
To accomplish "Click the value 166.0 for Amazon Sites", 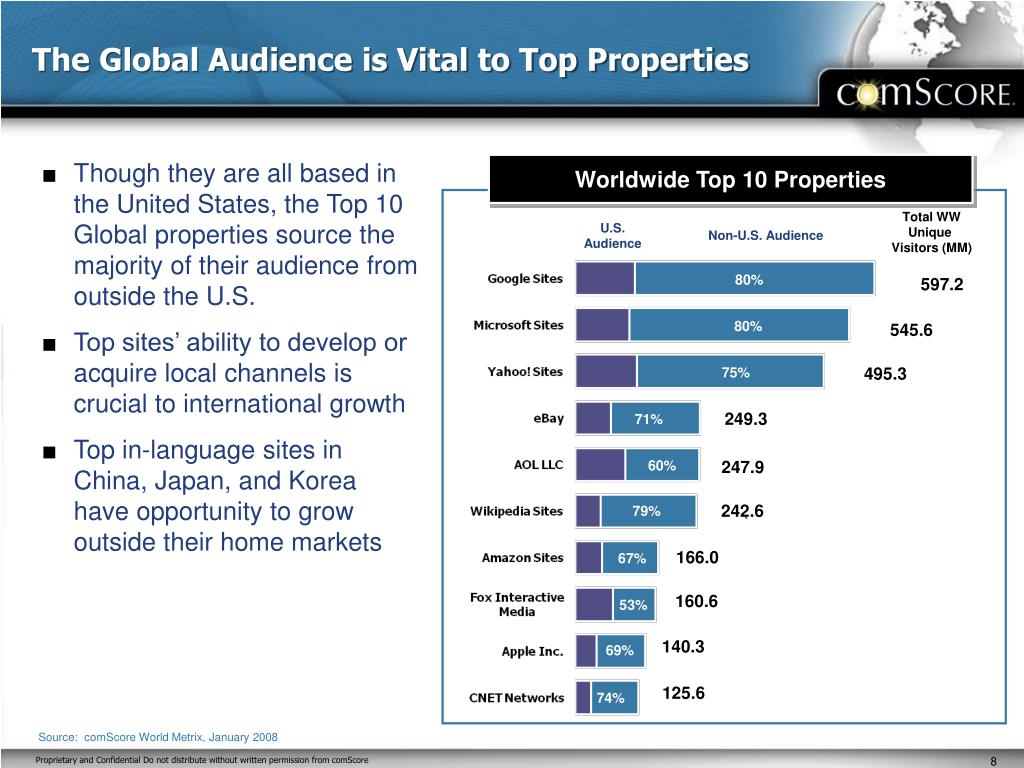I will pos(697,557).
